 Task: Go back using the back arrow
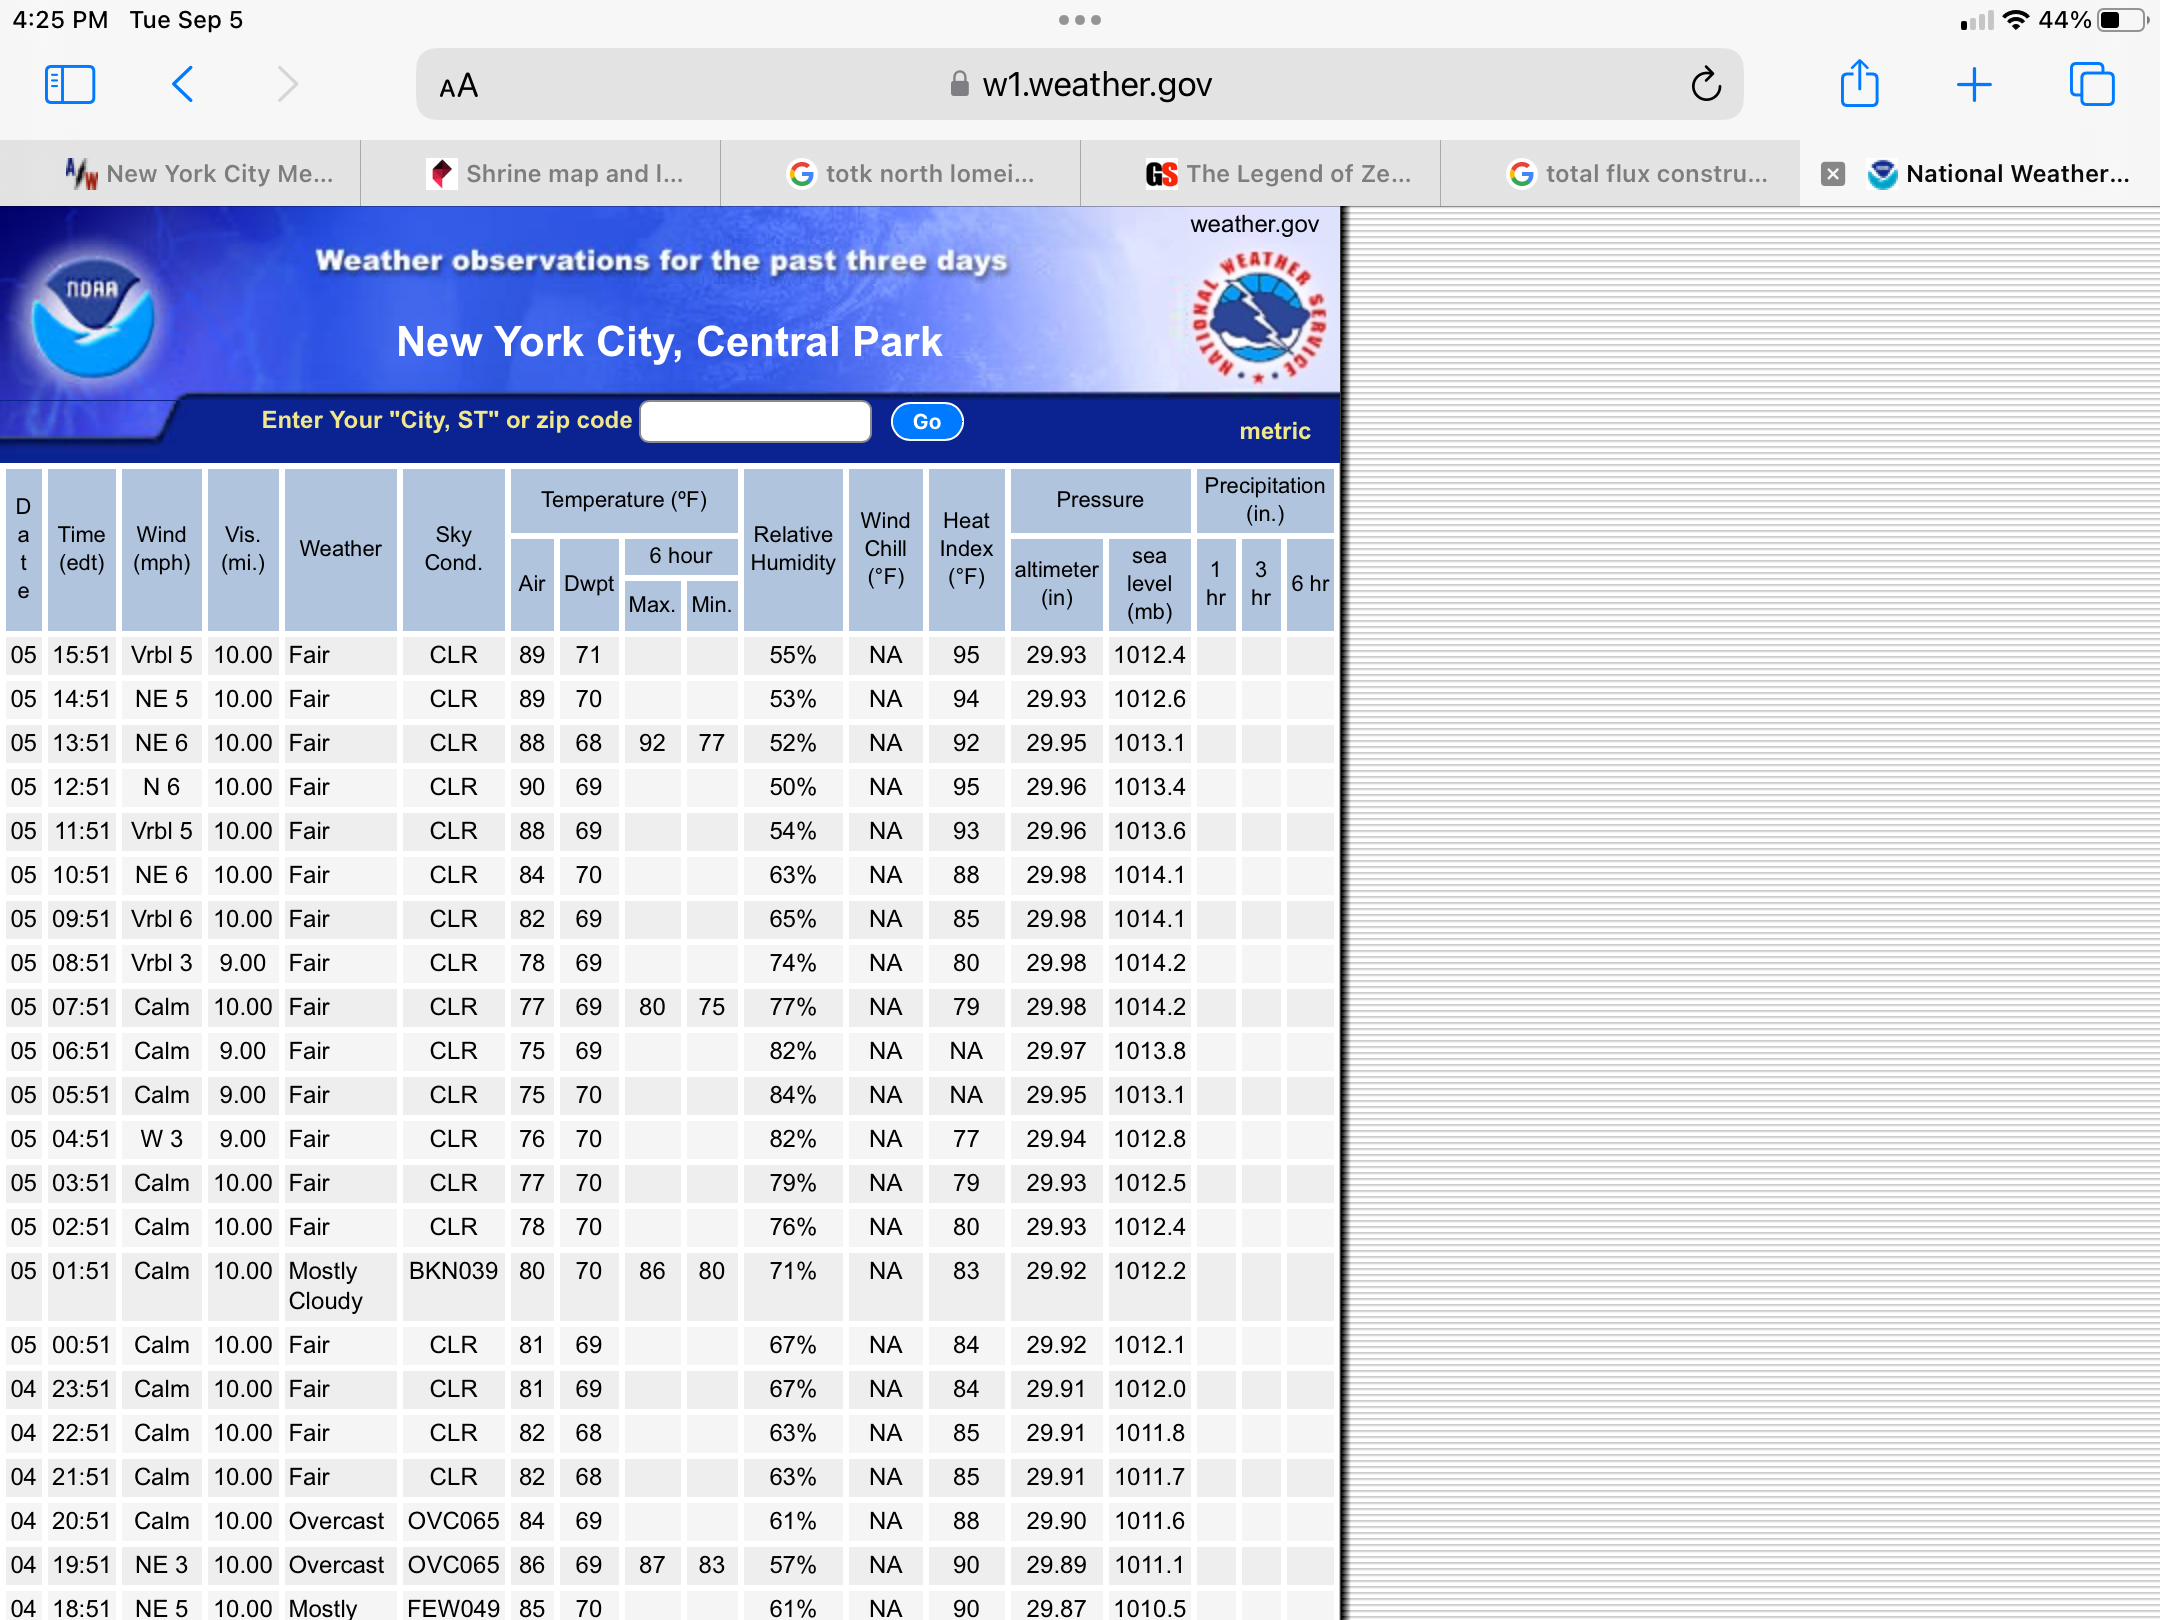[182, 85]
